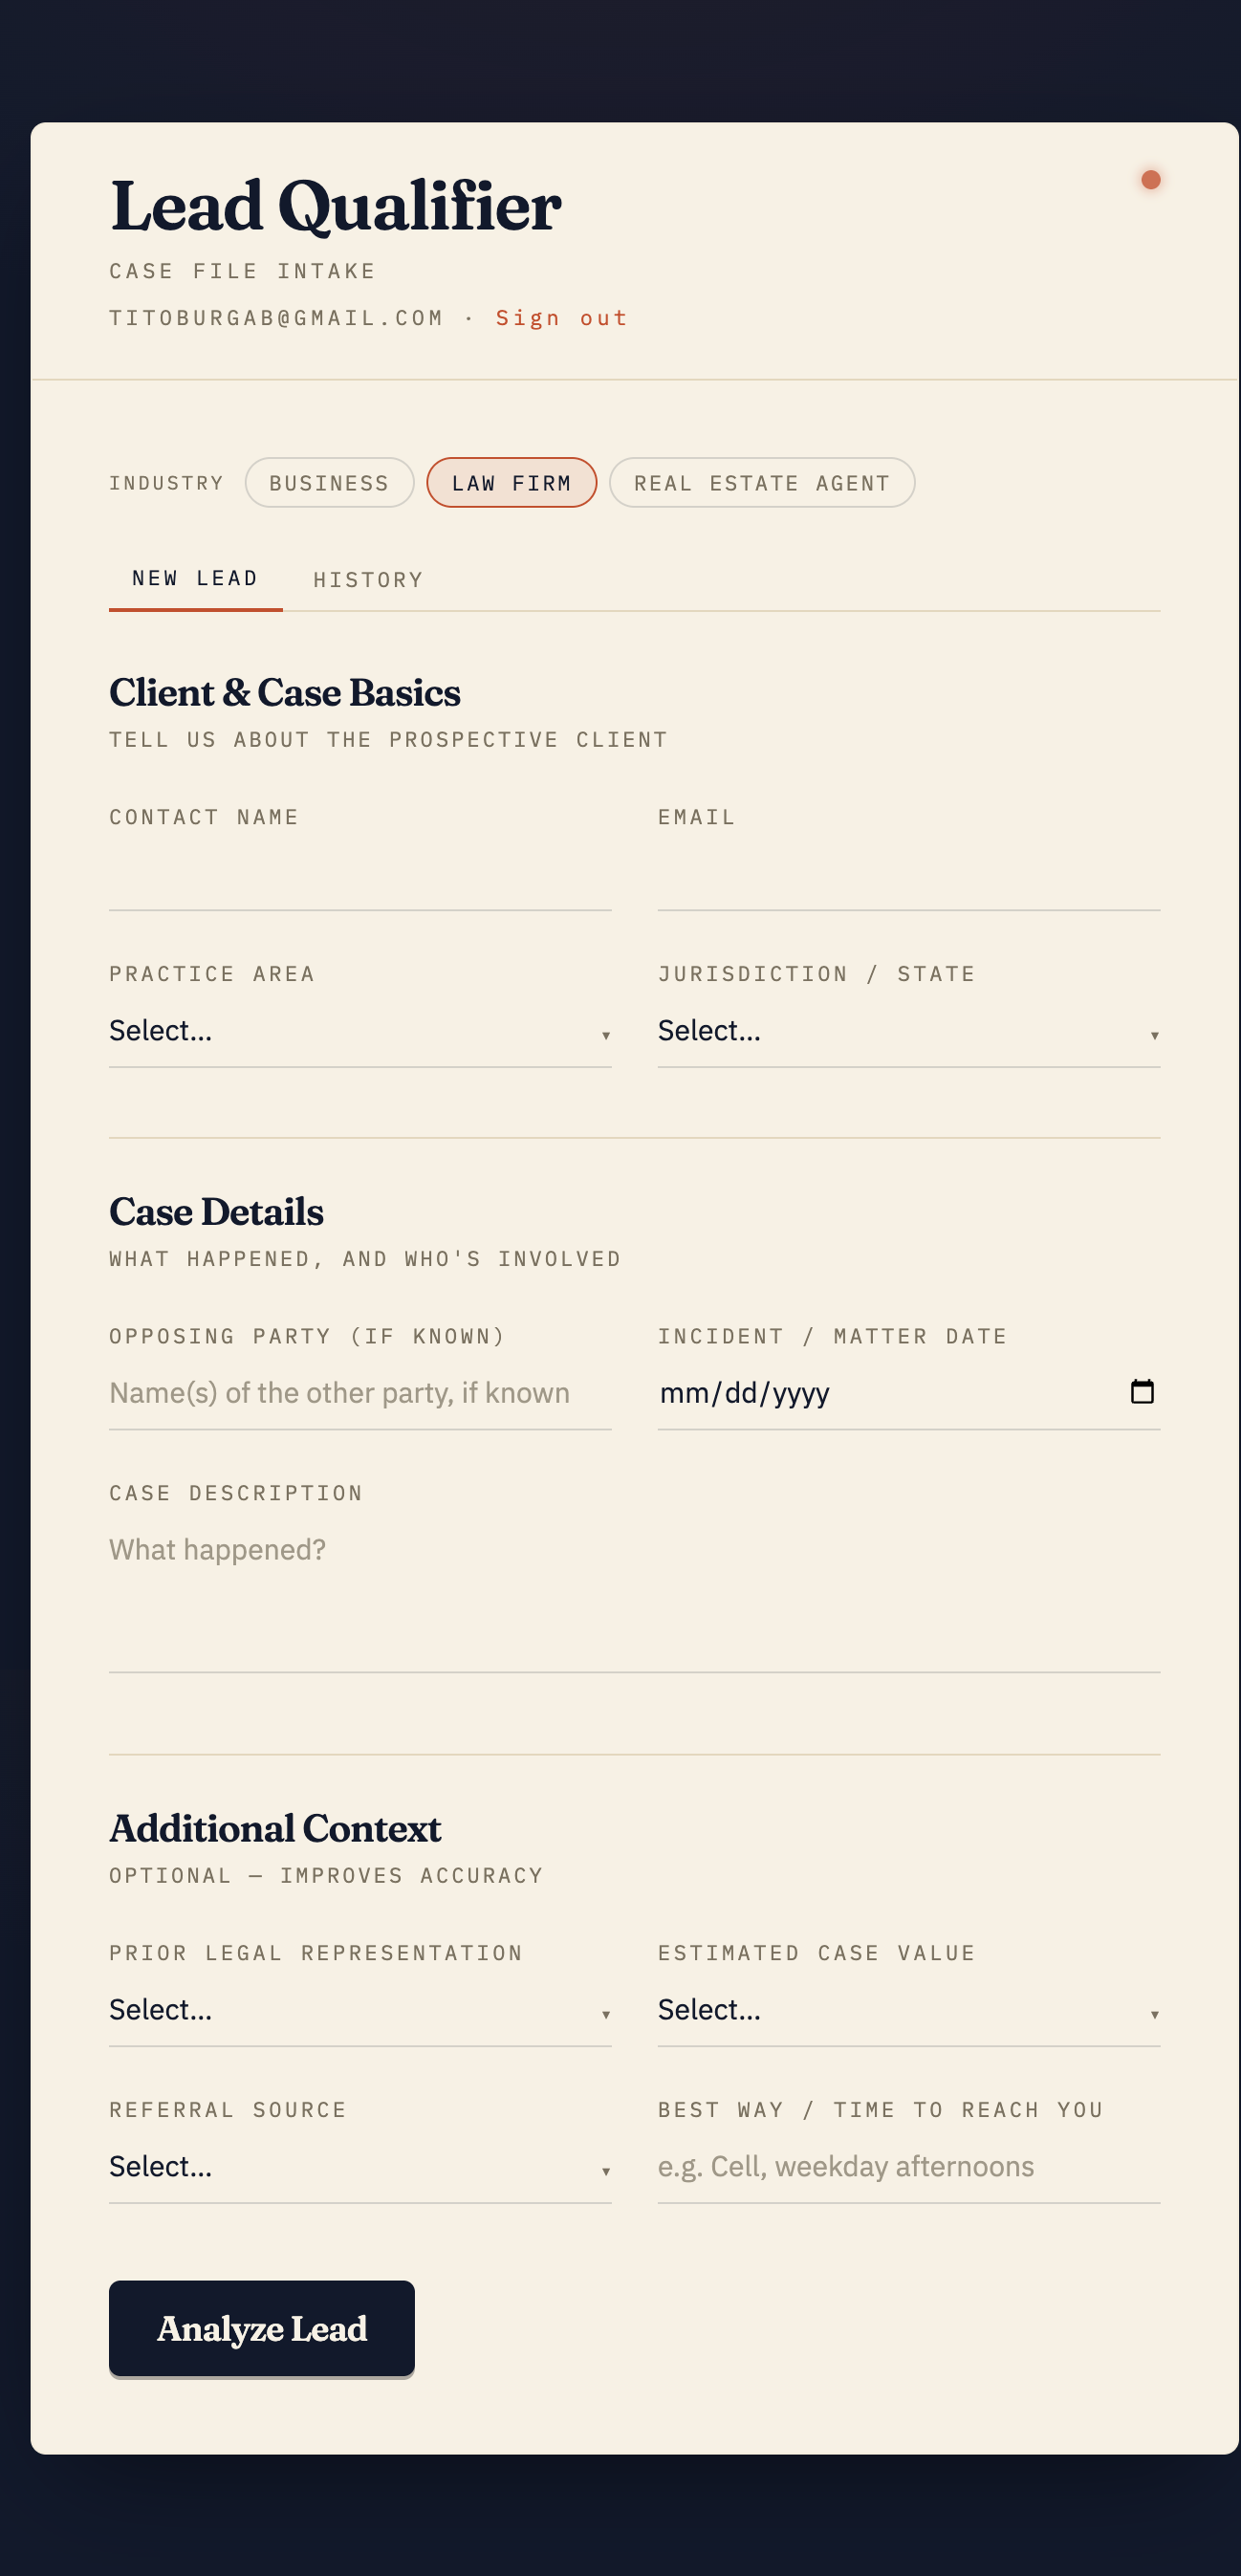Switch to the New Lead tab
1241x2576 pixels.
[195, 579]
